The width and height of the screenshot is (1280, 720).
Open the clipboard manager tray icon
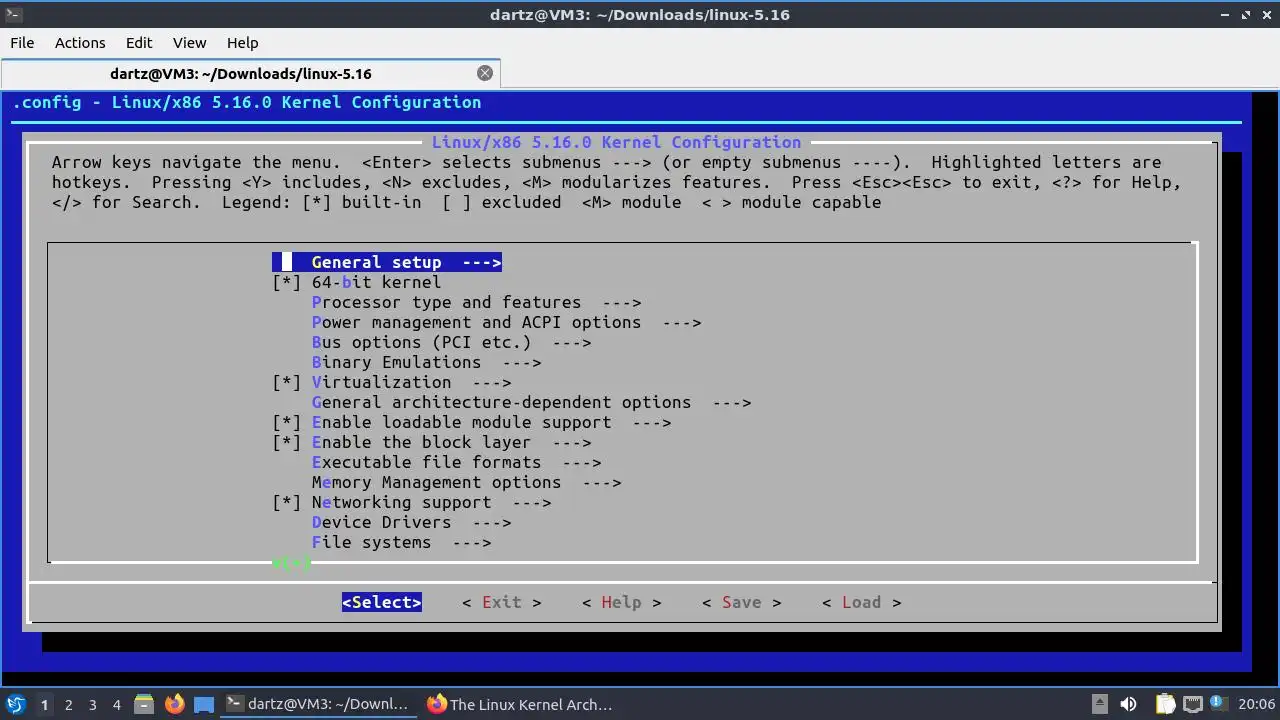[1165, 704]
